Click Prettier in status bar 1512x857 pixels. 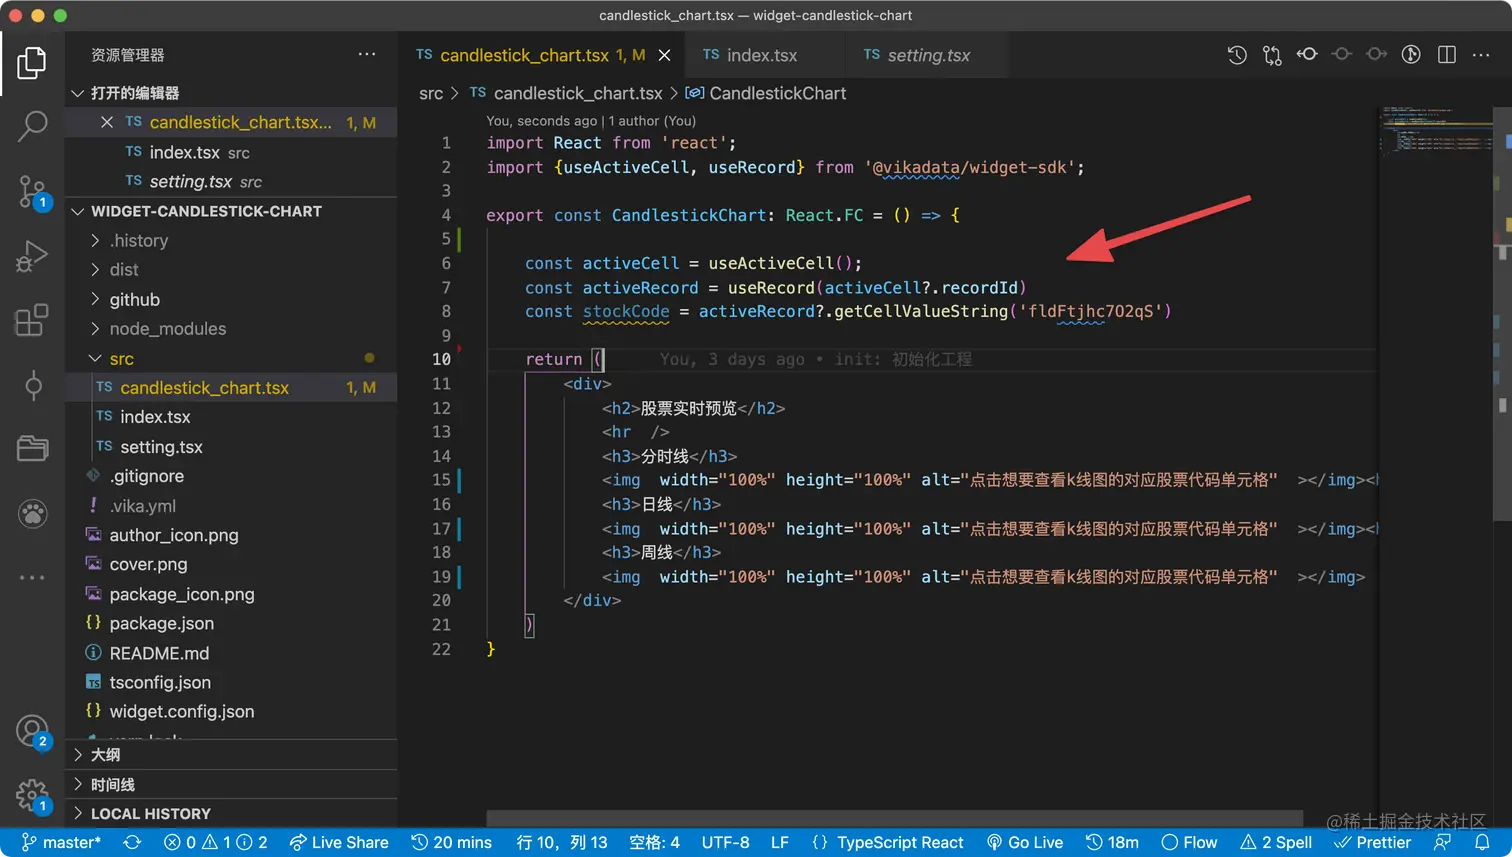pyautogui.click(x=1373, y=842)
